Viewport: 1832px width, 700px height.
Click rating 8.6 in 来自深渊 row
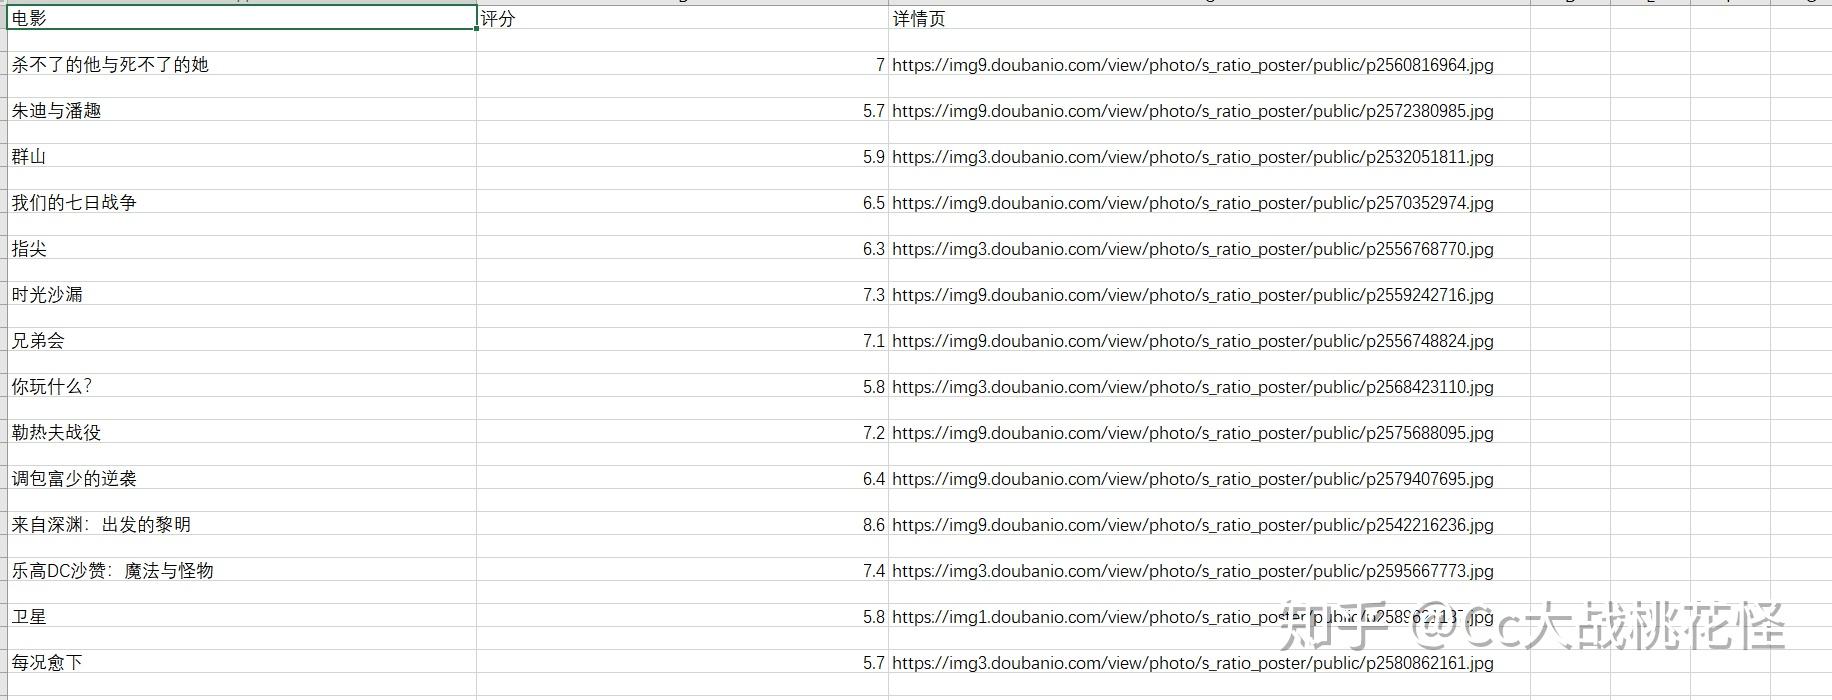coord(682,524)
